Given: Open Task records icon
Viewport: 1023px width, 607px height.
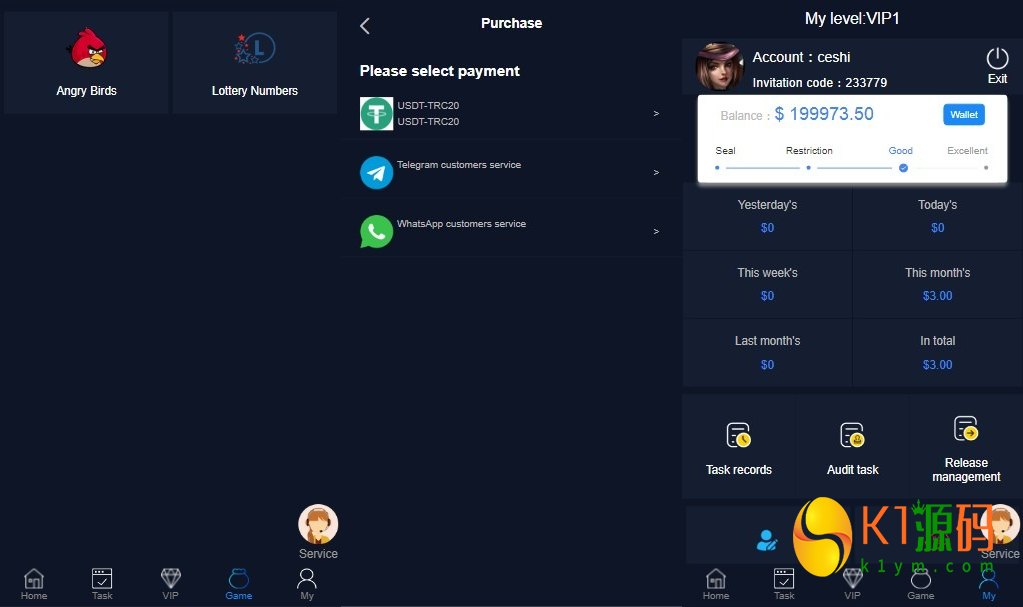Looking at the screenshot, I should pyautogui.click(x=739, y=435).
